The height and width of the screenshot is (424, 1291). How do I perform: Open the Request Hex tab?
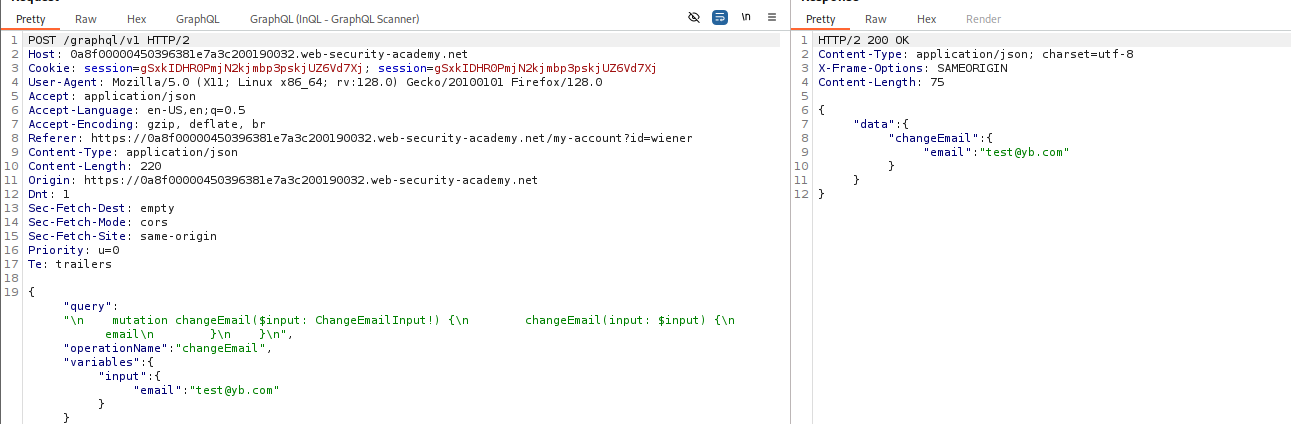pos(137,19)
